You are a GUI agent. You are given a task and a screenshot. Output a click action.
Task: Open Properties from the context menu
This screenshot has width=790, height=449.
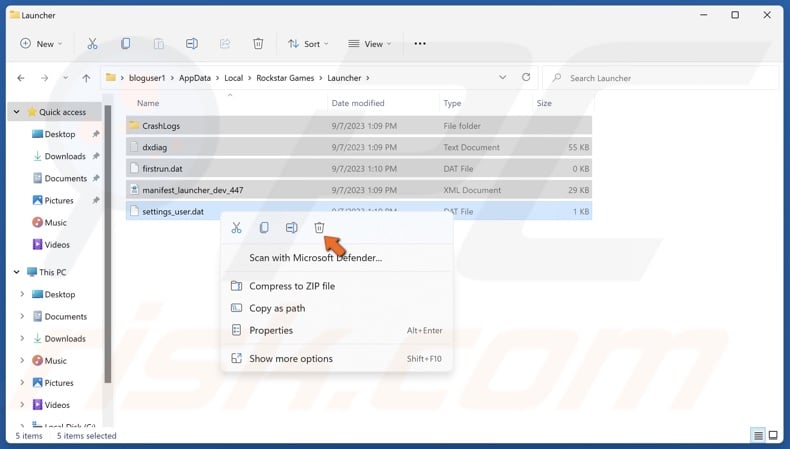pos(337,330)
